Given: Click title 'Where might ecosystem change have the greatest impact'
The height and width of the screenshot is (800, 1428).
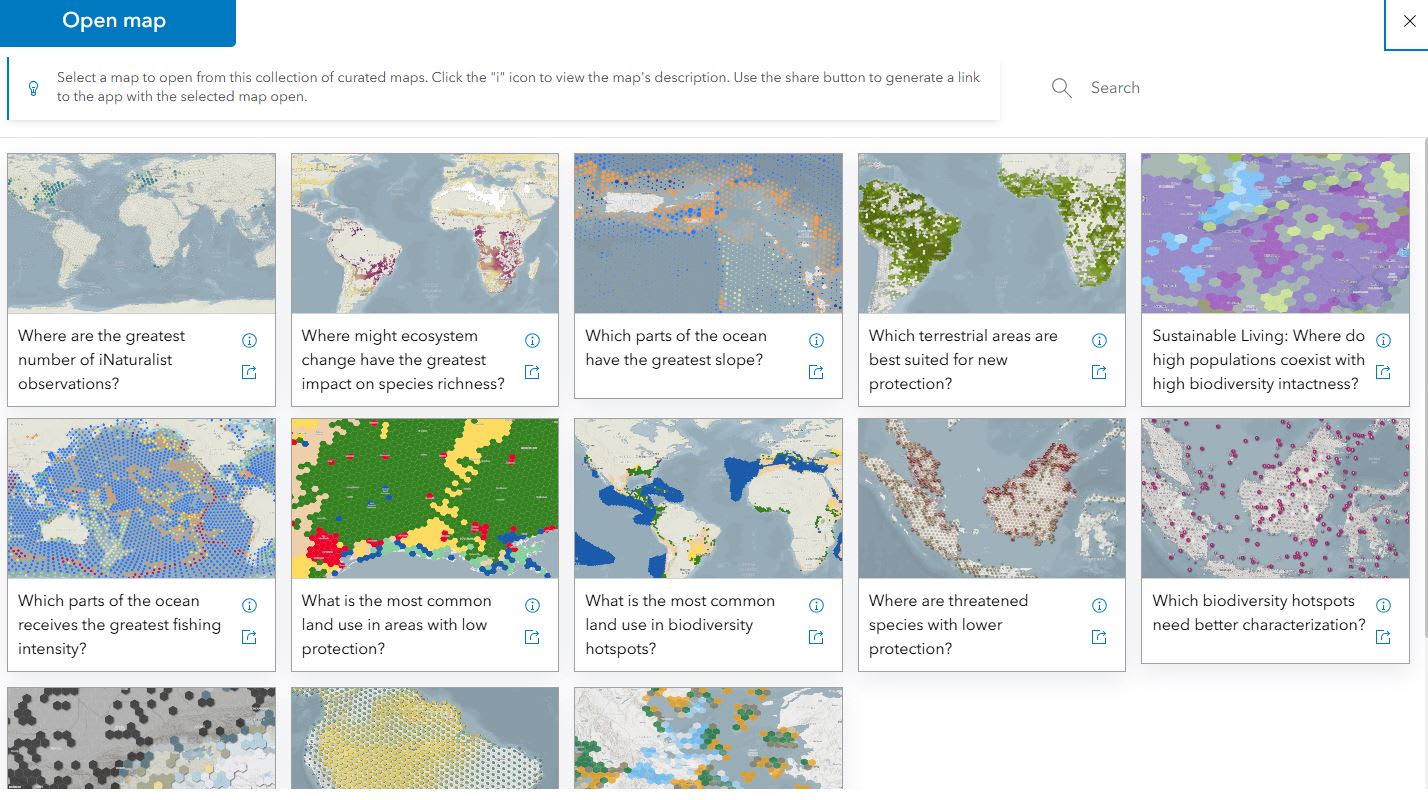Looking at the screenshot, I should [403, 360].
